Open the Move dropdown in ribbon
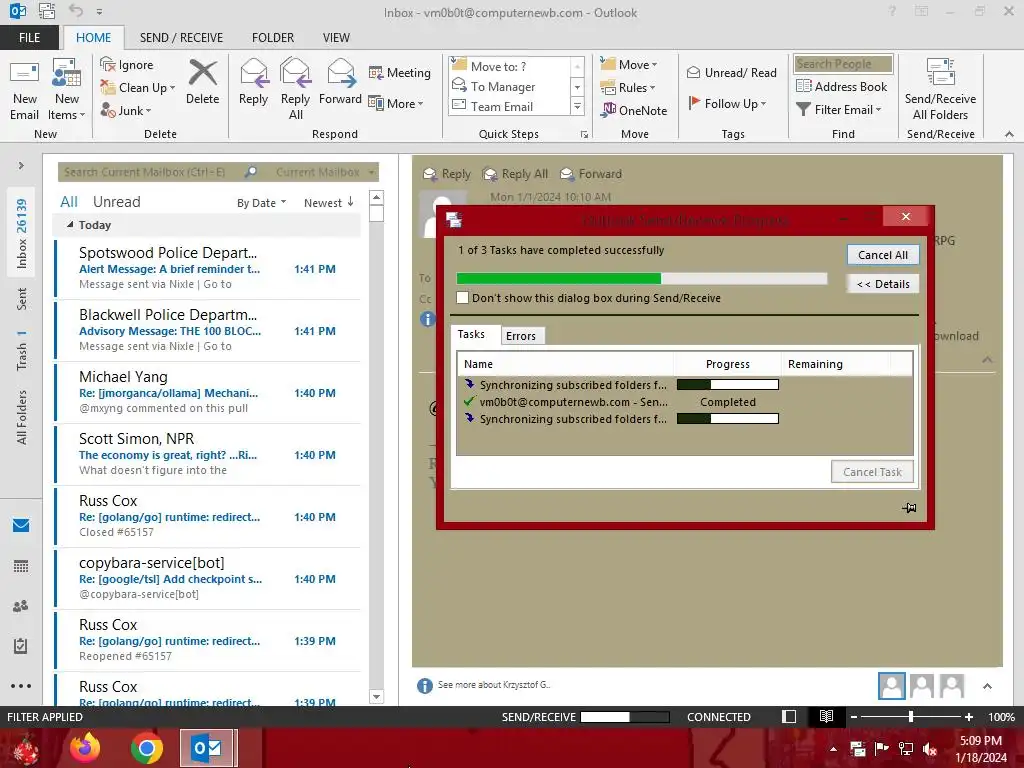This screenshot has width=1024, height=768. tap(629, 64)
